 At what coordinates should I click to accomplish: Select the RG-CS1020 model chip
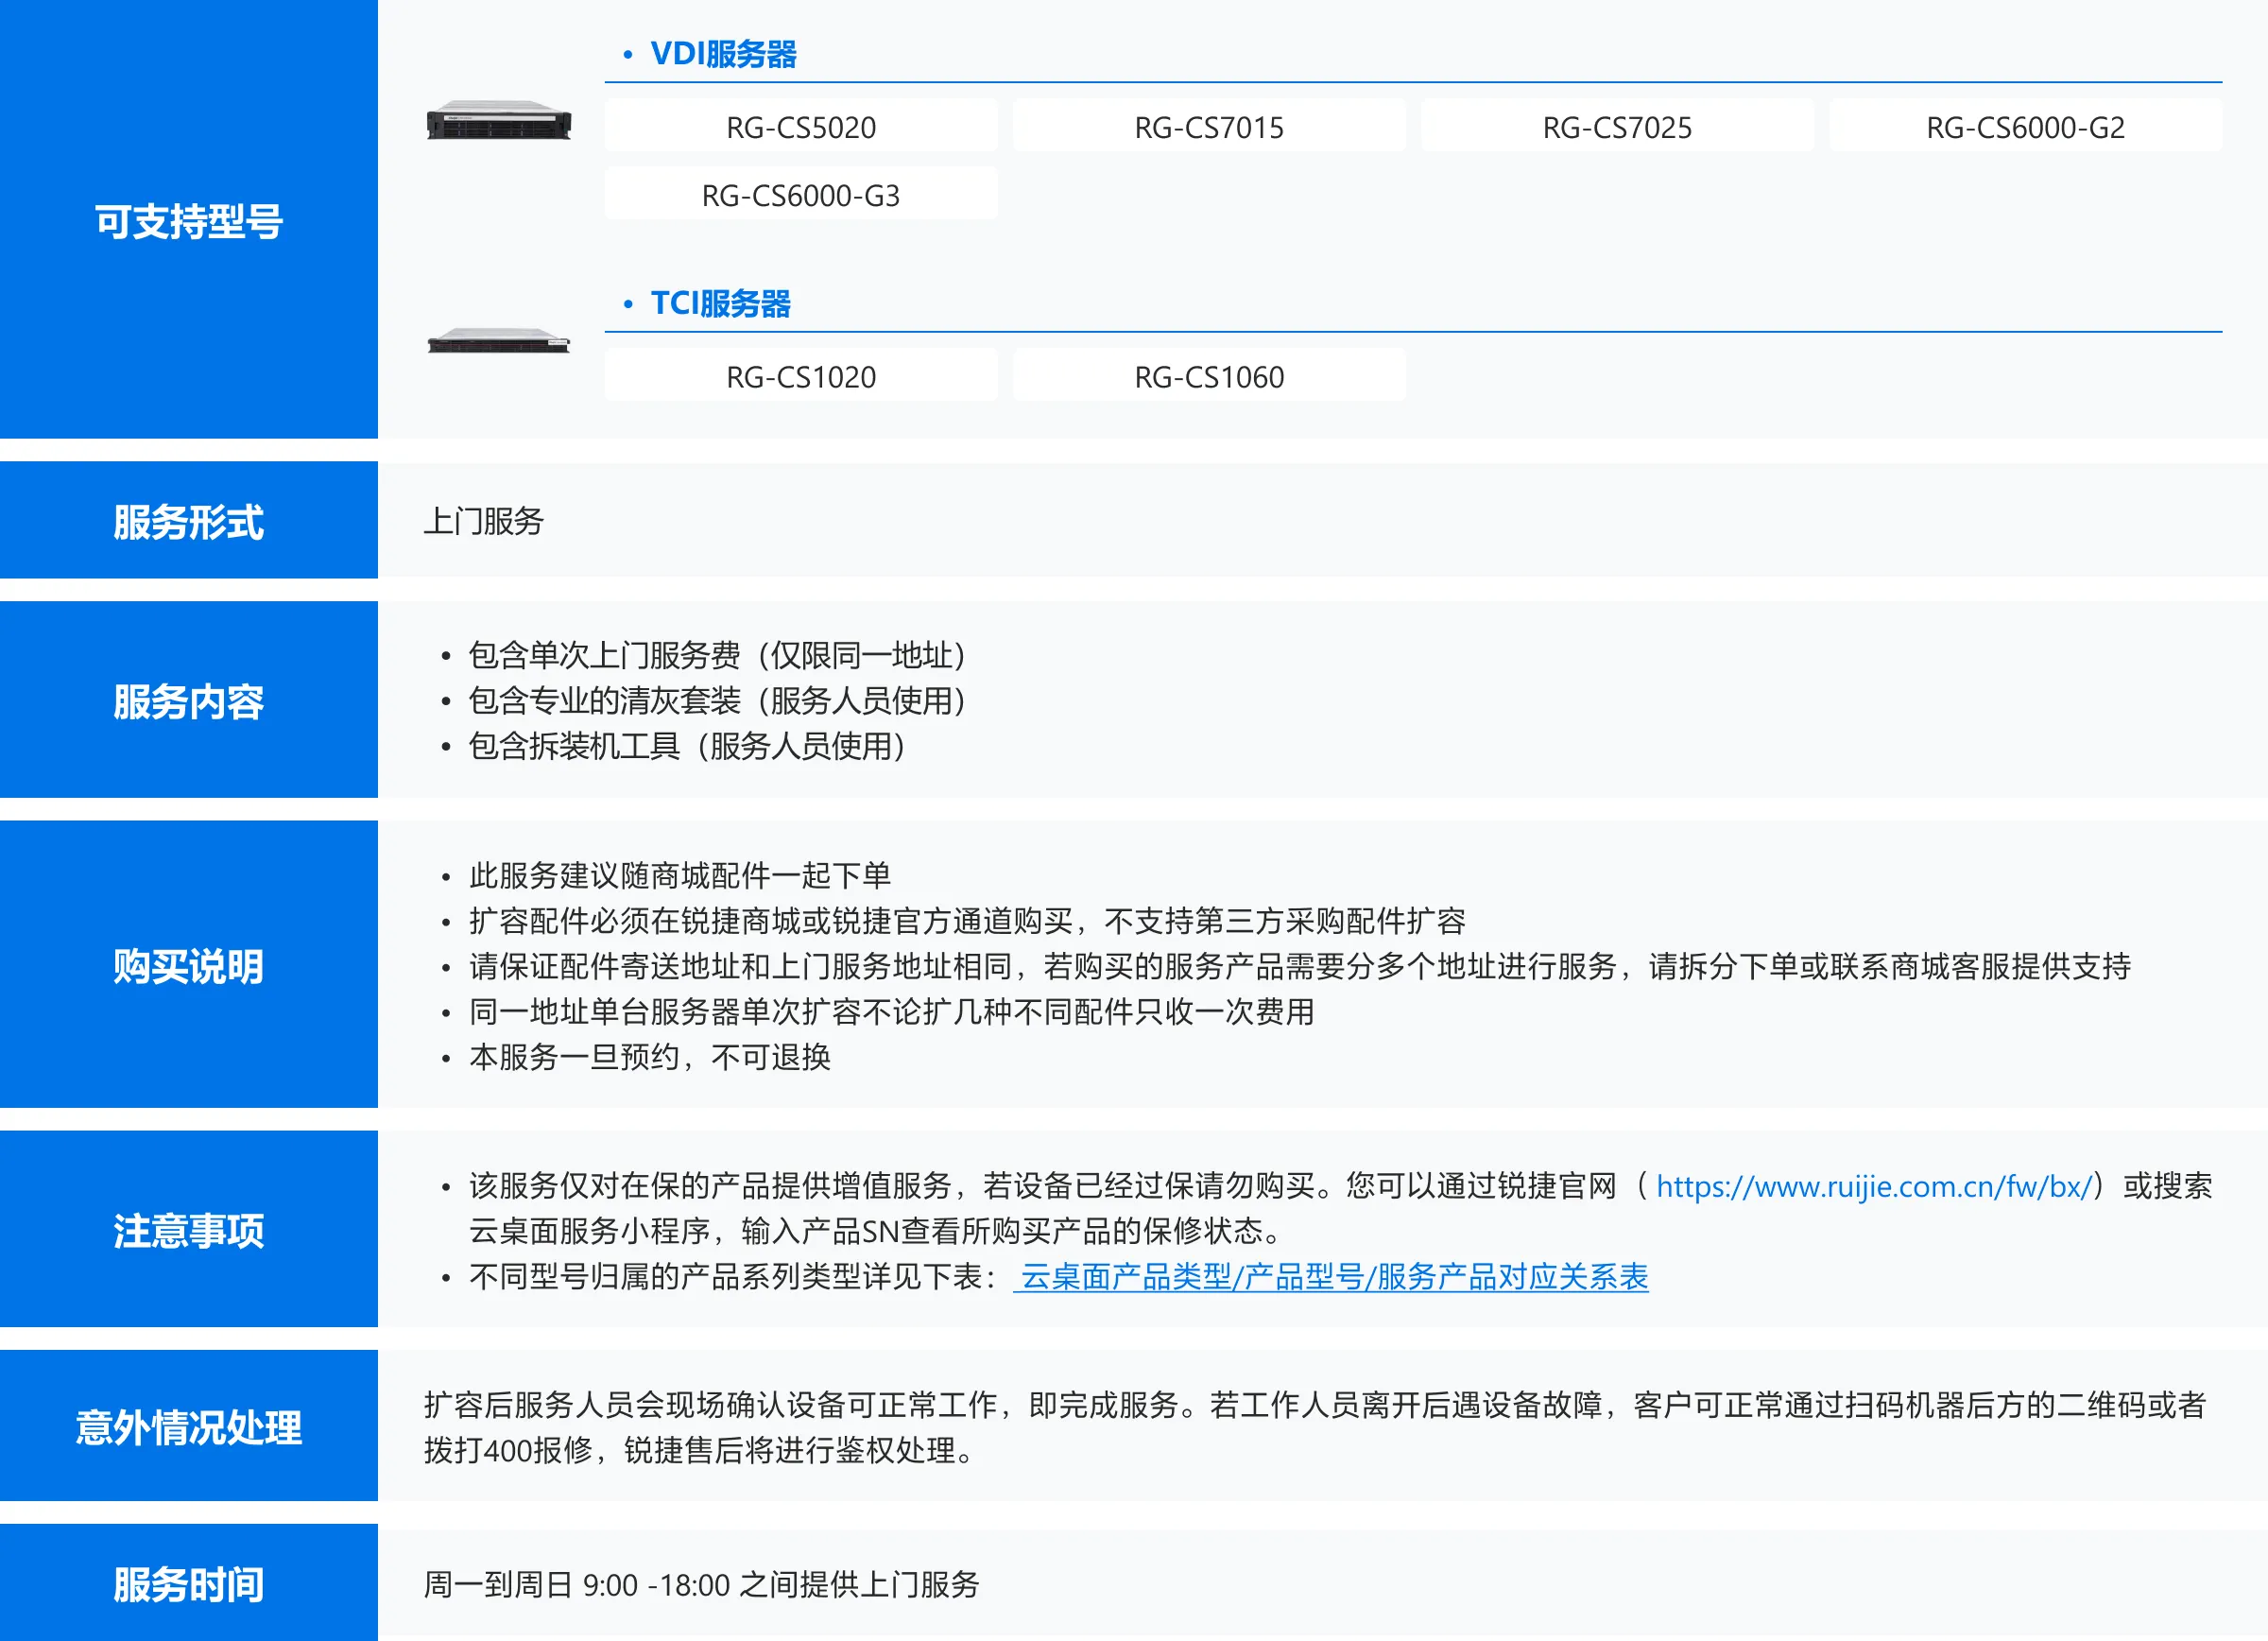click(800, 377)
